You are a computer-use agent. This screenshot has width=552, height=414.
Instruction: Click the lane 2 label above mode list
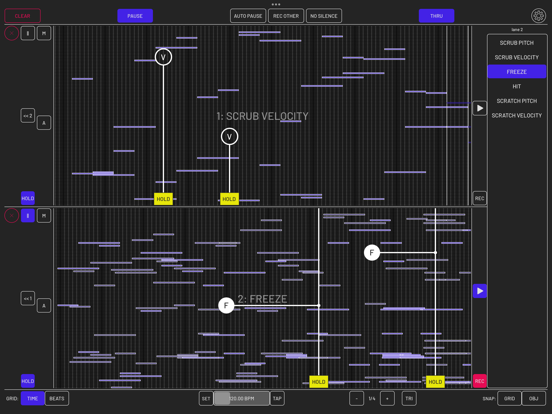pyautogui.click(x=517, y=30)
